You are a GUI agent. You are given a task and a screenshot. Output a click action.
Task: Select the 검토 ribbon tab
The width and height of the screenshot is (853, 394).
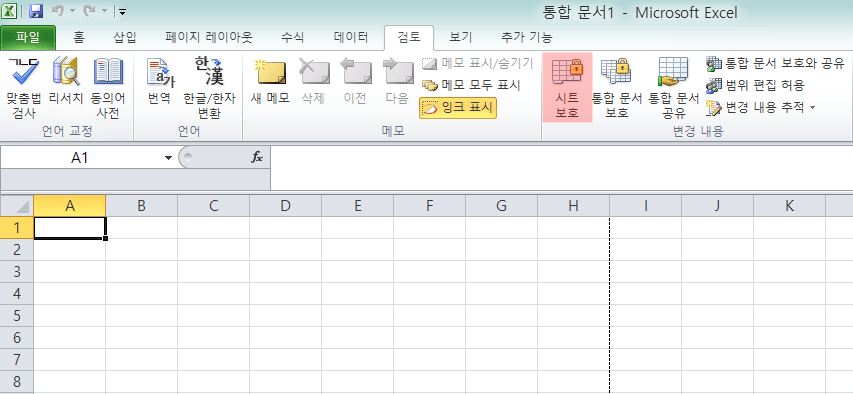[409, 38]
